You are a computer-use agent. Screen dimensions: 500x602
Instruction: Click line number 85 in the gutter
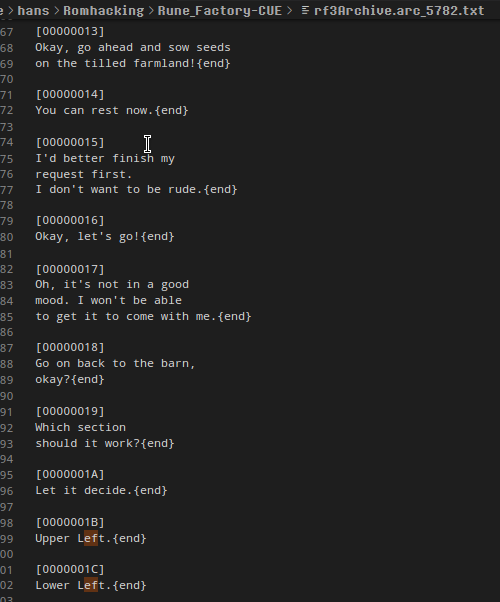pos(7,317)
